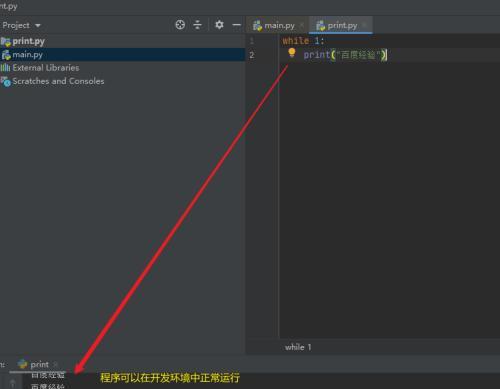Close the print.py editor tab
Image resolution: width=500 pixels, height=389 pixels.
(x=364, y=25)
